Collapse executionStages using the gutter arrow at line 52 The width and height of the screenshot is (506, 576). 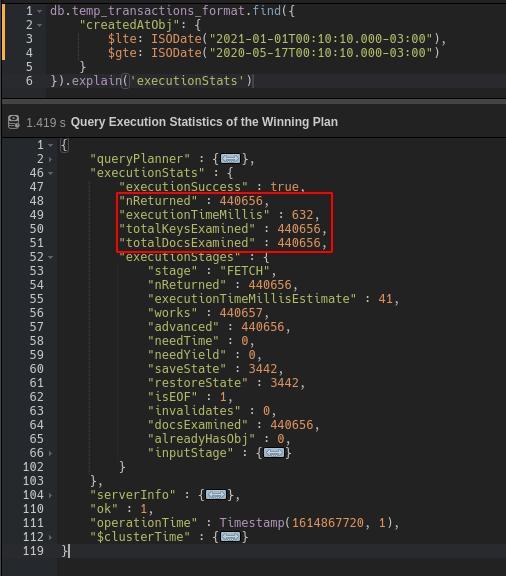(x=51, y=257)
